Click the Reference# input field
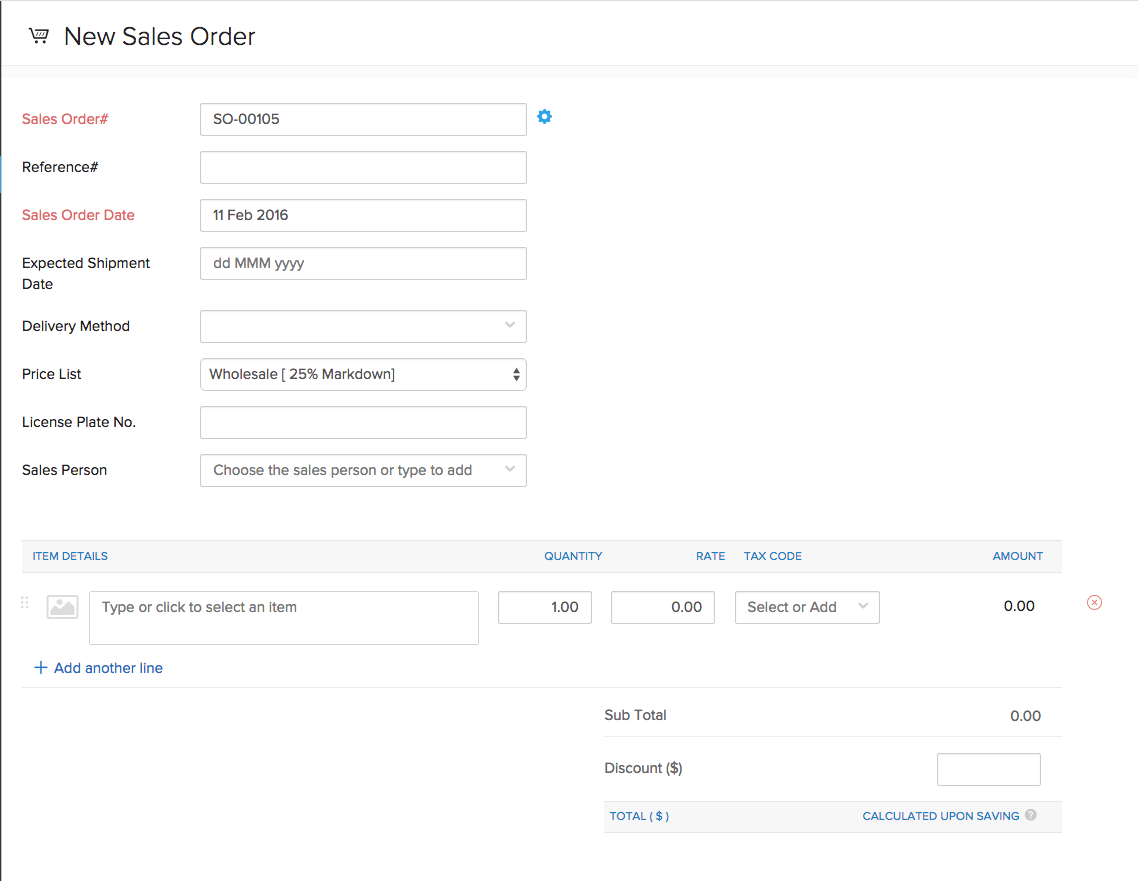The width and height of the screenshot is (1138, 881). click(363, 167)
